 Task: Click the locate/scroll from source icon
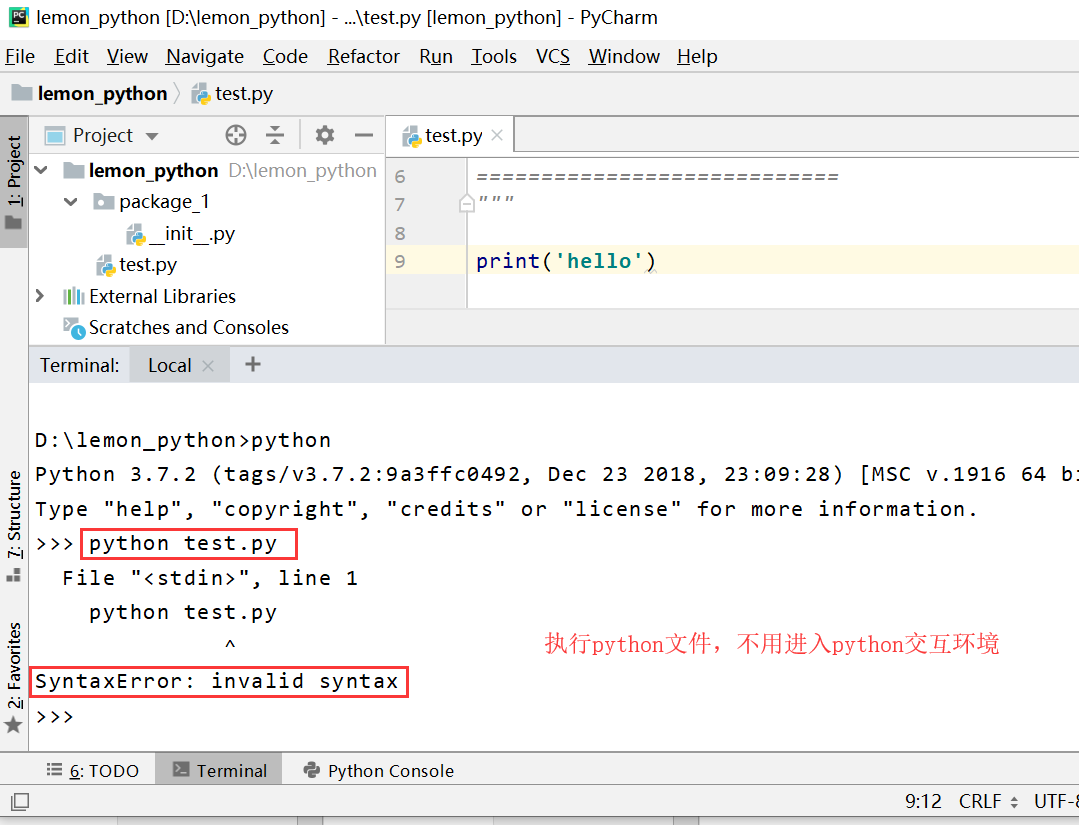pos(235,135)
